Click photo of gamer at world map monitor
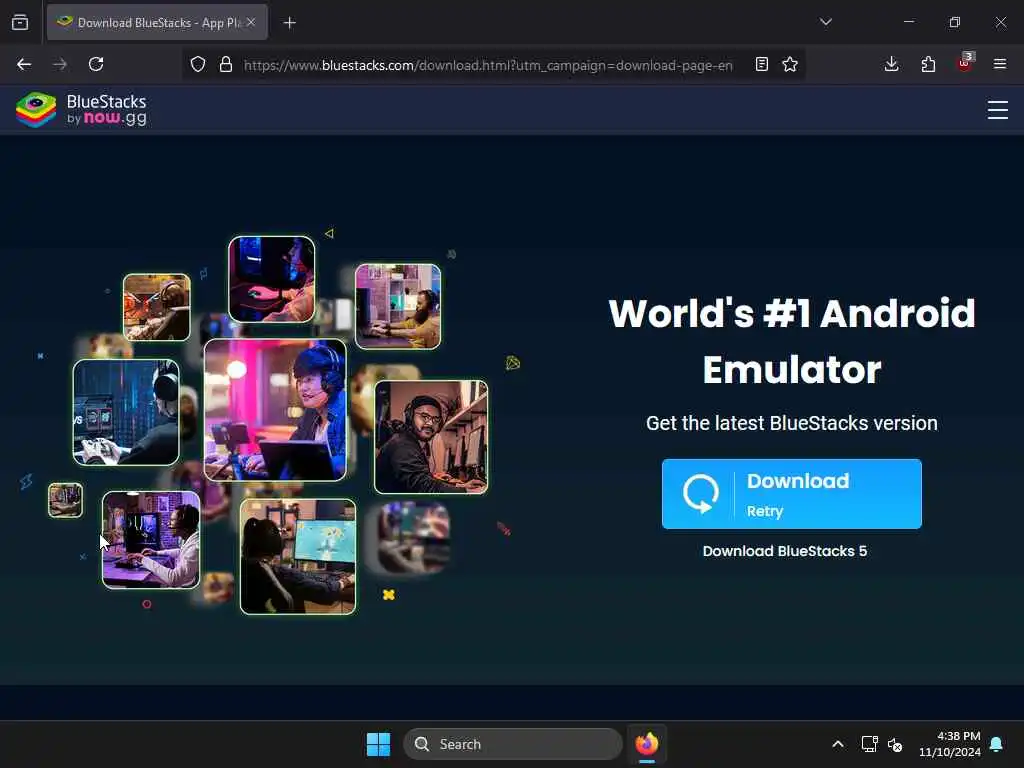Screen dimensions: 1024x768 coord(298,556)
